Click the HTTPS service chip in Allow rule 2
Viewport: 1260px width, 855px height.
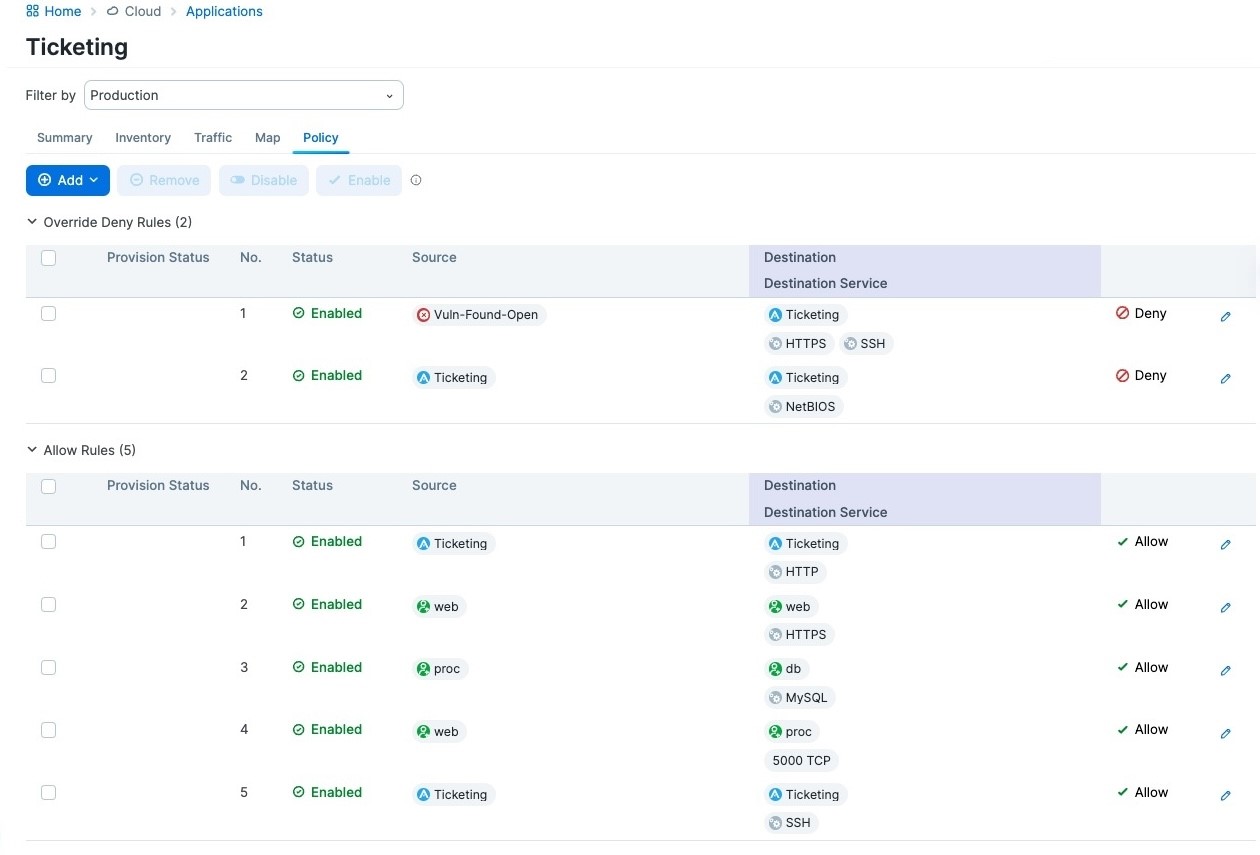tap(799, 635)
